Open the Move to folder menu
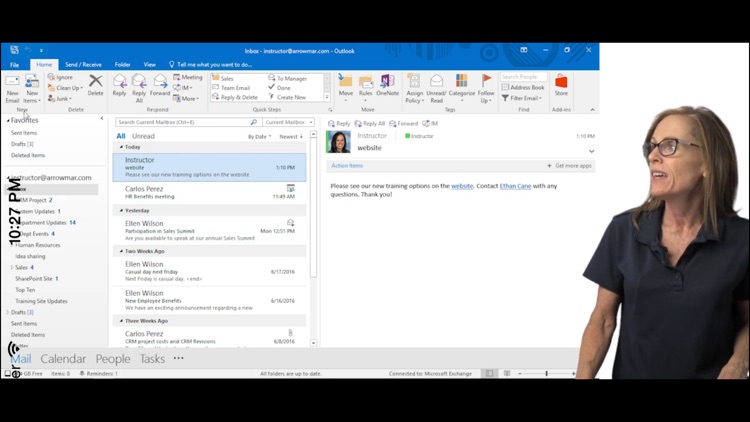 pyautogui.click(x=346, y=88)
